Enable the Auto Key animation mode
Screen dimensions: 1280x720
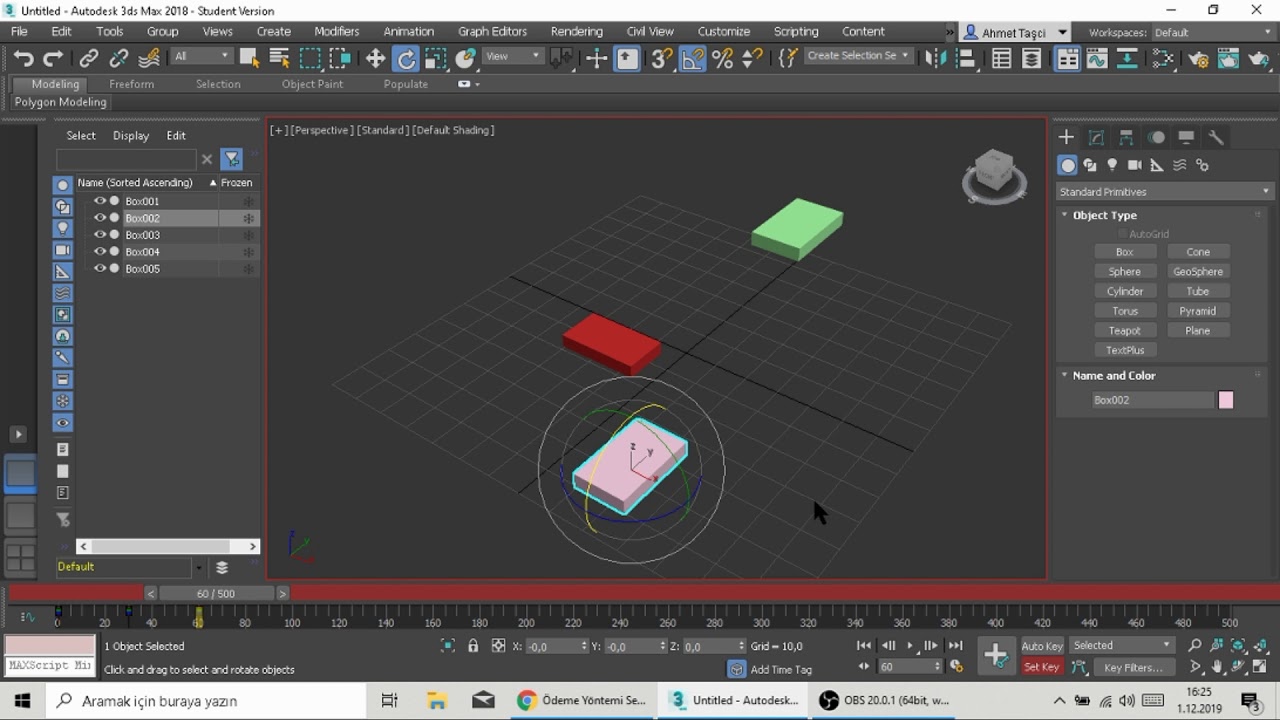[x=1042, y=646]
